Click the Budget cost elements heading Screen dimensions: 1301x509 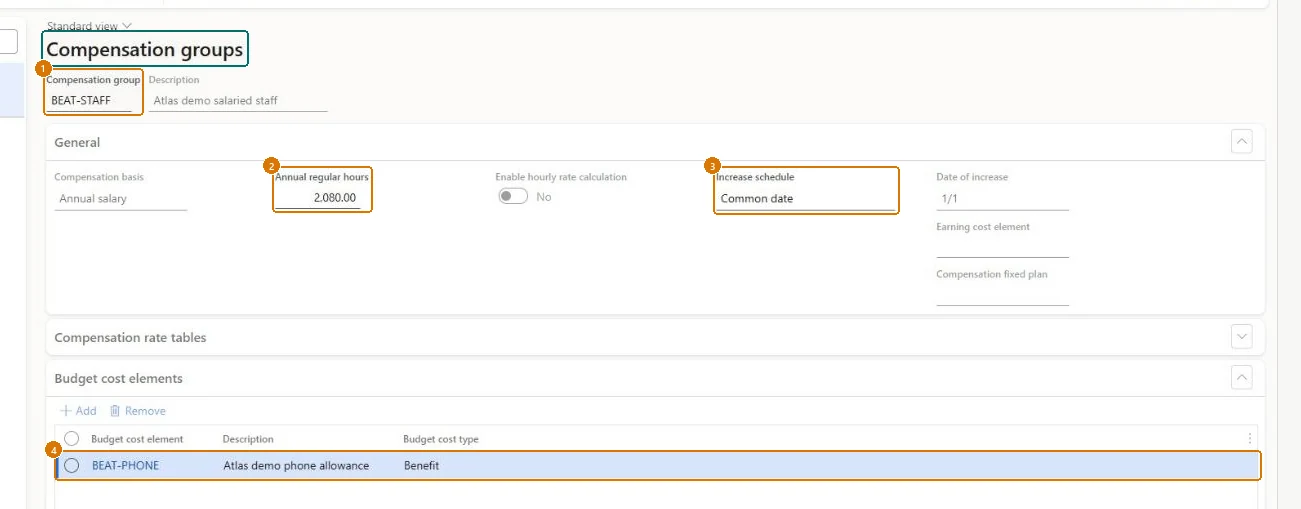coord(119,379)
